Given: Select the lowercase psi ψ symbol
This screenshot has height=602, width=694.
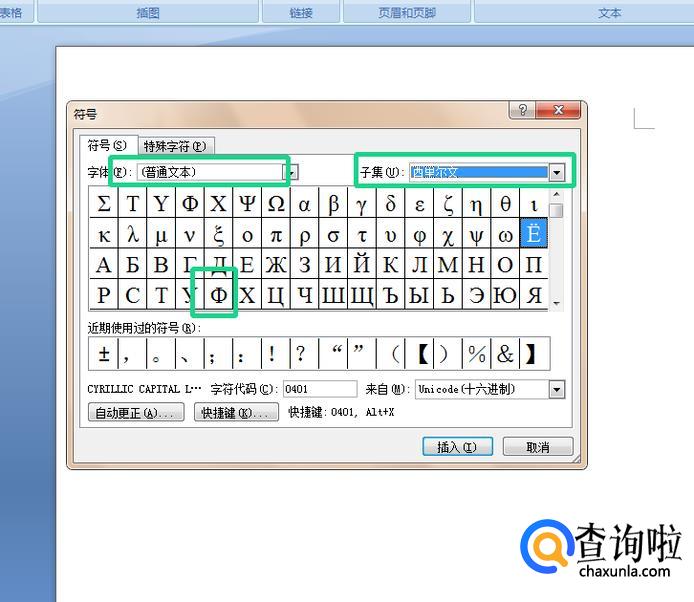Looking at the screenshot, I should [477, 233].
